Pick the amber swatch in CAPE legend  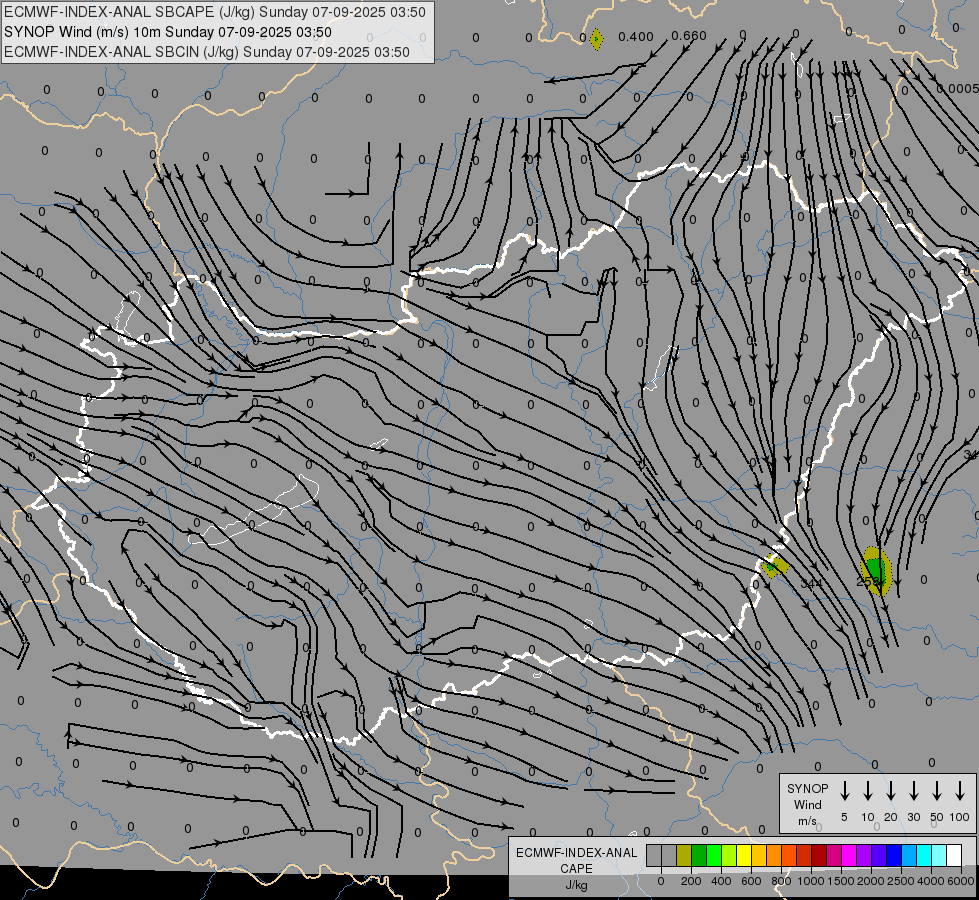[759, 855]
